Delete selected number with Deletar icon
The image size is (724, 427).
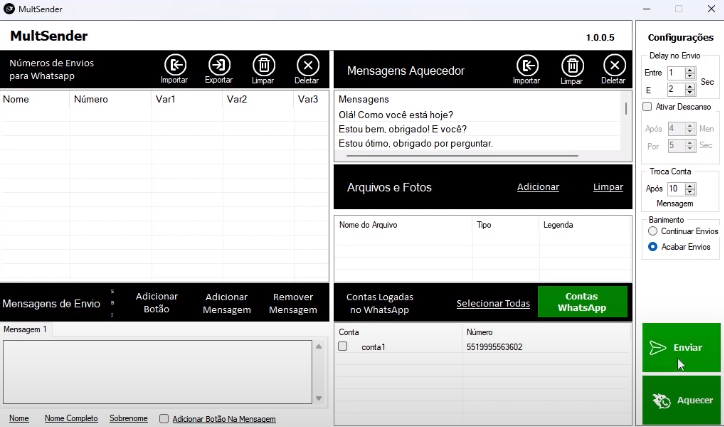(308, 69)
